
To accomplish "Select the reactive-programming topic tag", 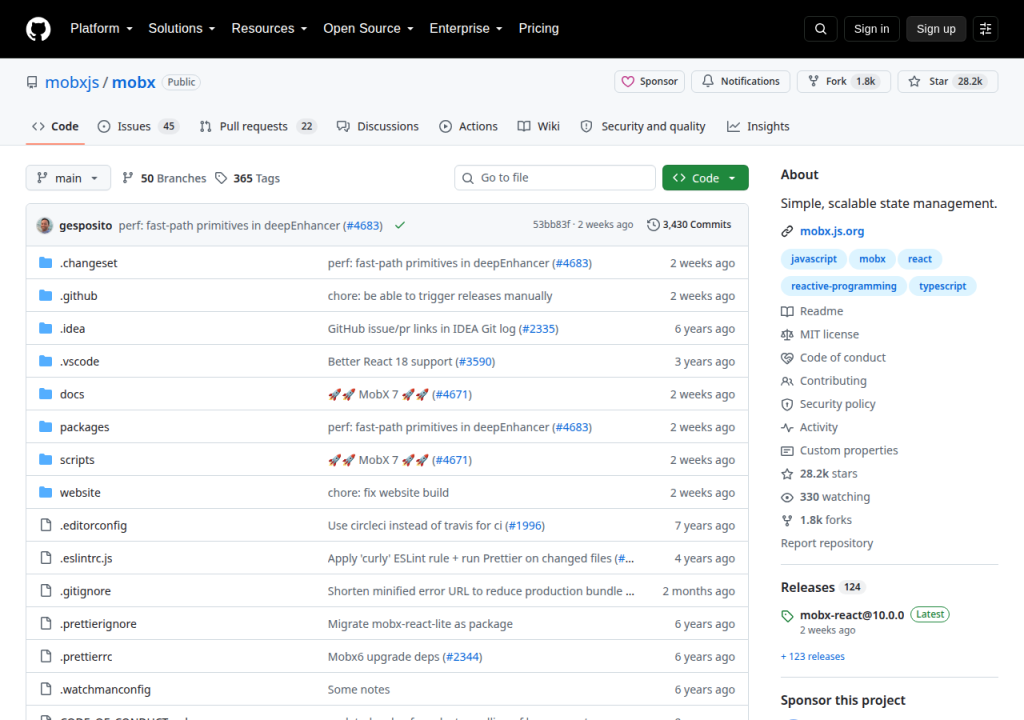I will (x=844, y=286).
